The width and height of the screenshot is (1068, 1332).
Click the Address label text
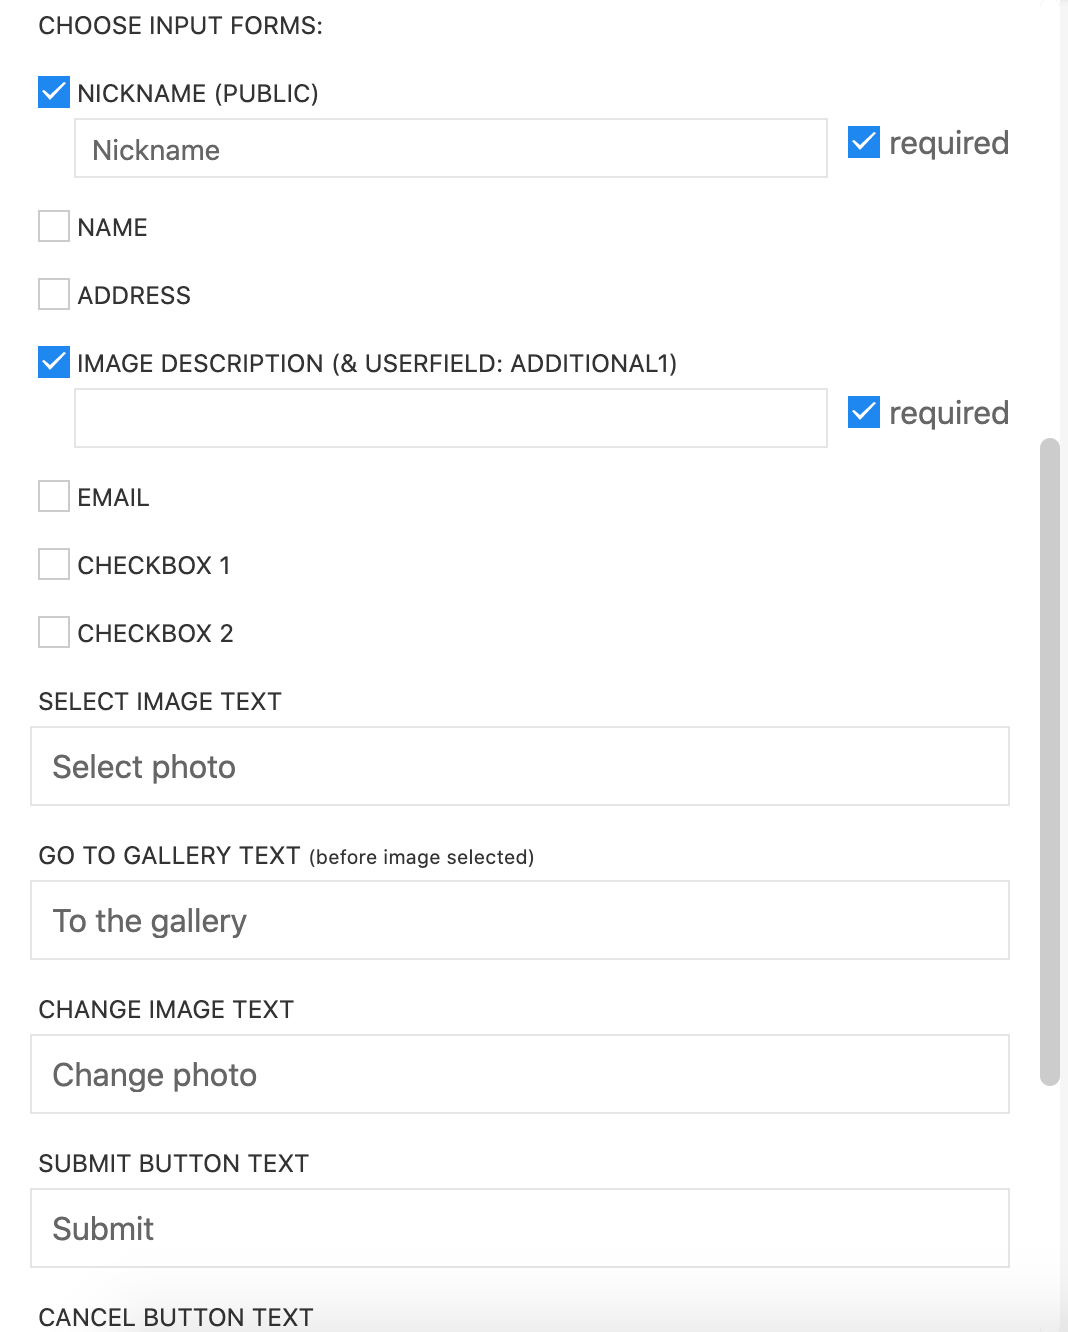134,295
